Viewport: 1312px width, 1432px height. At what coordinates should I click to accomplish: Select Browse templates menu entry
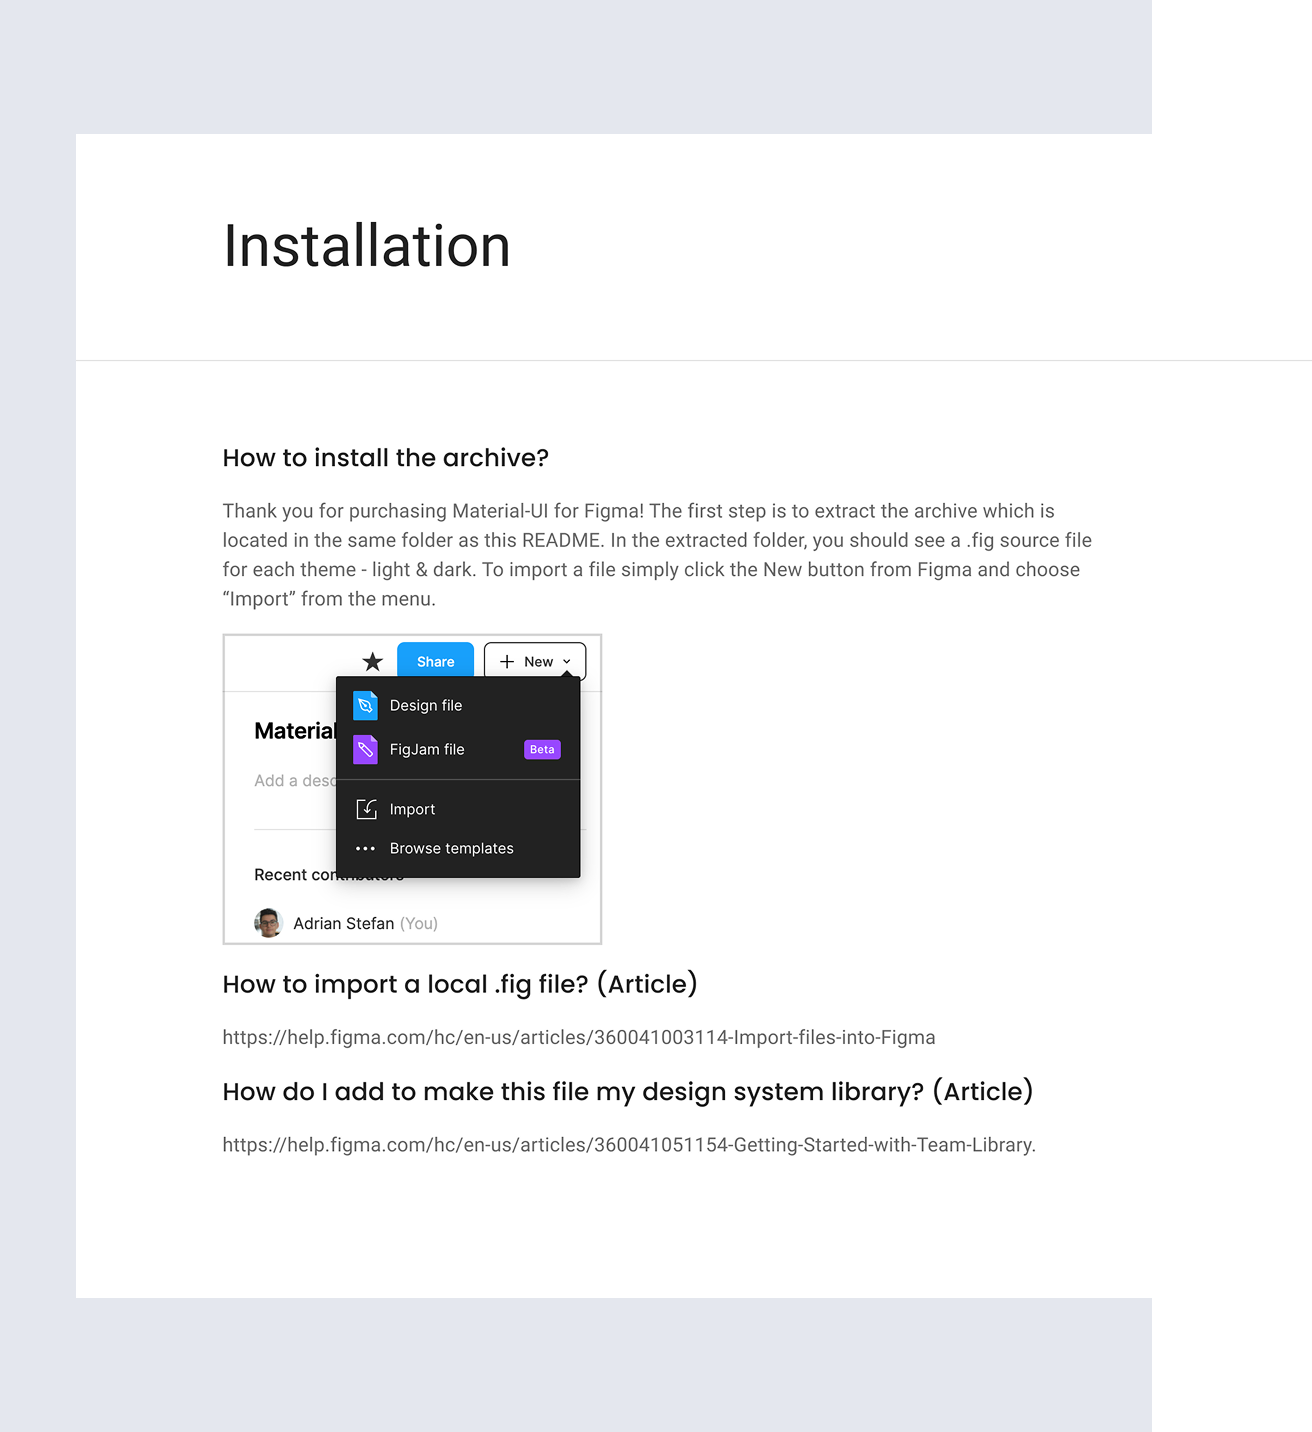458,848
